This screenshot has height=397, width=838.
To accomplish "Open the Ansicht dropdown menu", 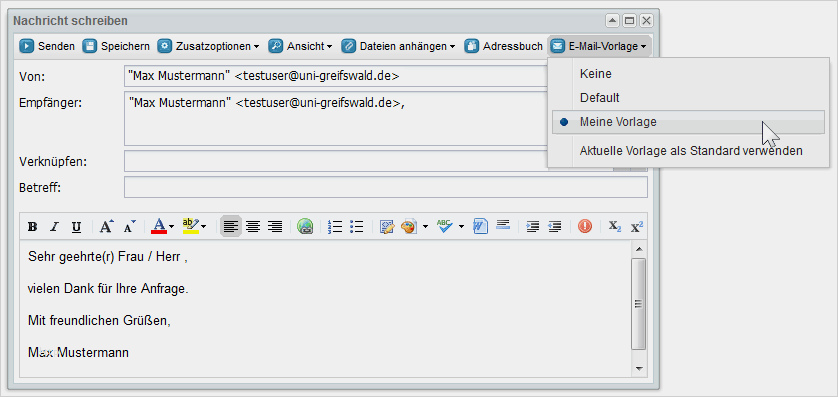I will (x=329, y=47).
